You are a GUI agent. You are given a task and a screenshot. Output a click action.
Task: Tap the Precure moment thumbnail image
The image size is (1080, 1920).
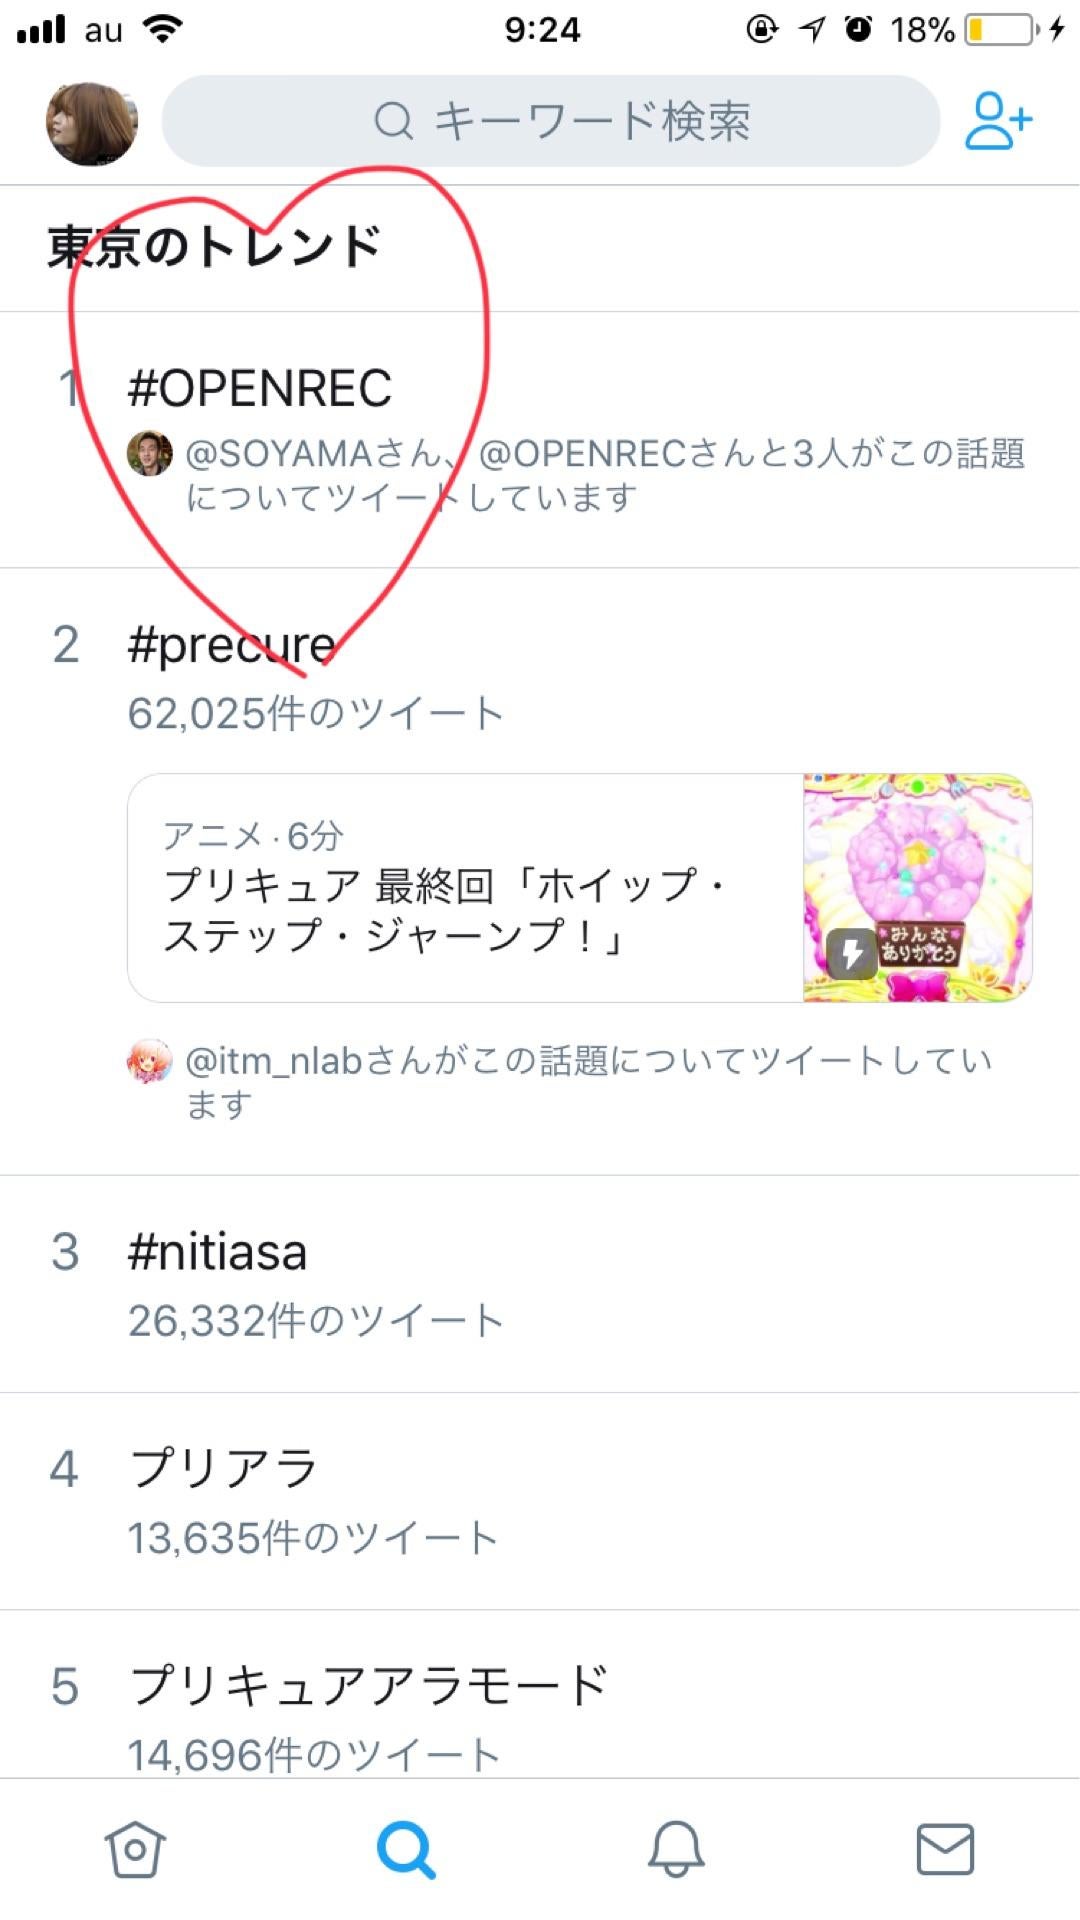coord(918,888)
